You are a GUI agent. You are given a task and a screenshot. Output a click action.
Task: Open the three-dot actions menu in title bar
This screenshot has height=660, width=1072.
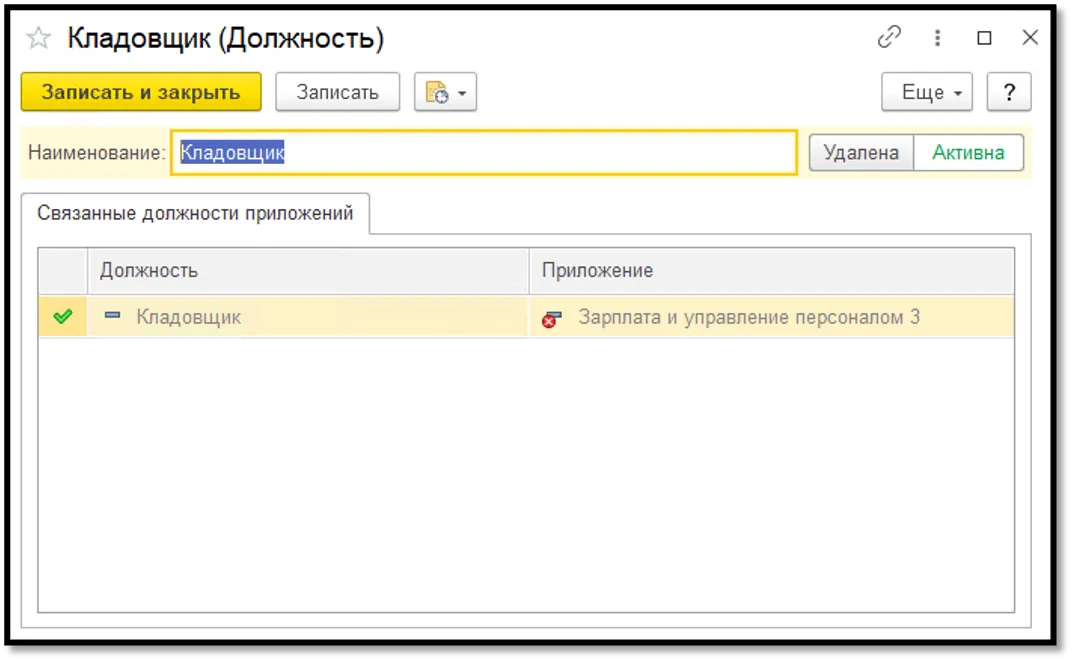click(937, 37)
